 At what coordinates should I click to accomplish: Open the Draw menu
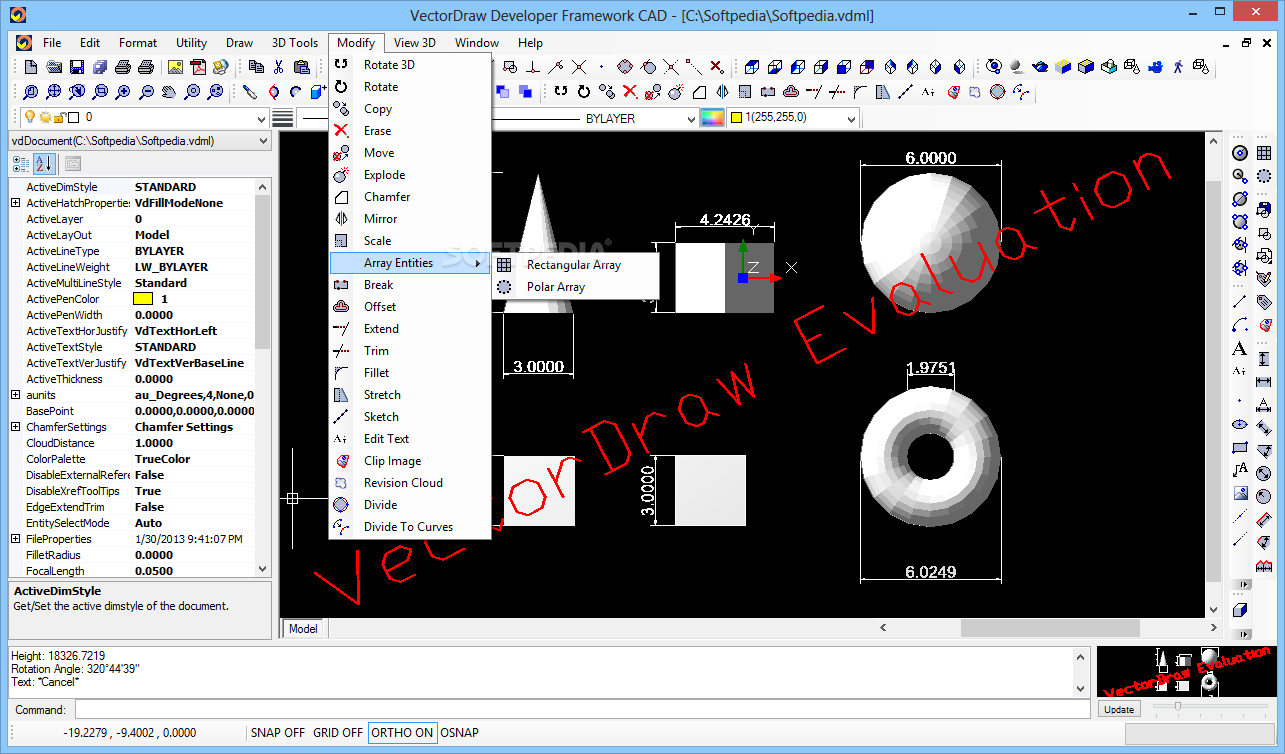pyautogui.click(x=240, y=43)
